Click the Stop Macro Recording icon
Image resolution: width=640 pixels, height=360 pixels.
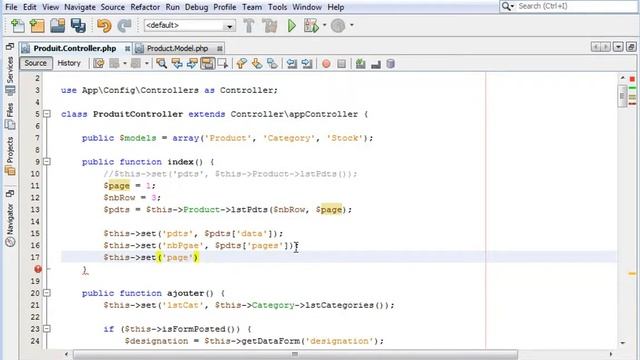[342, 64]
